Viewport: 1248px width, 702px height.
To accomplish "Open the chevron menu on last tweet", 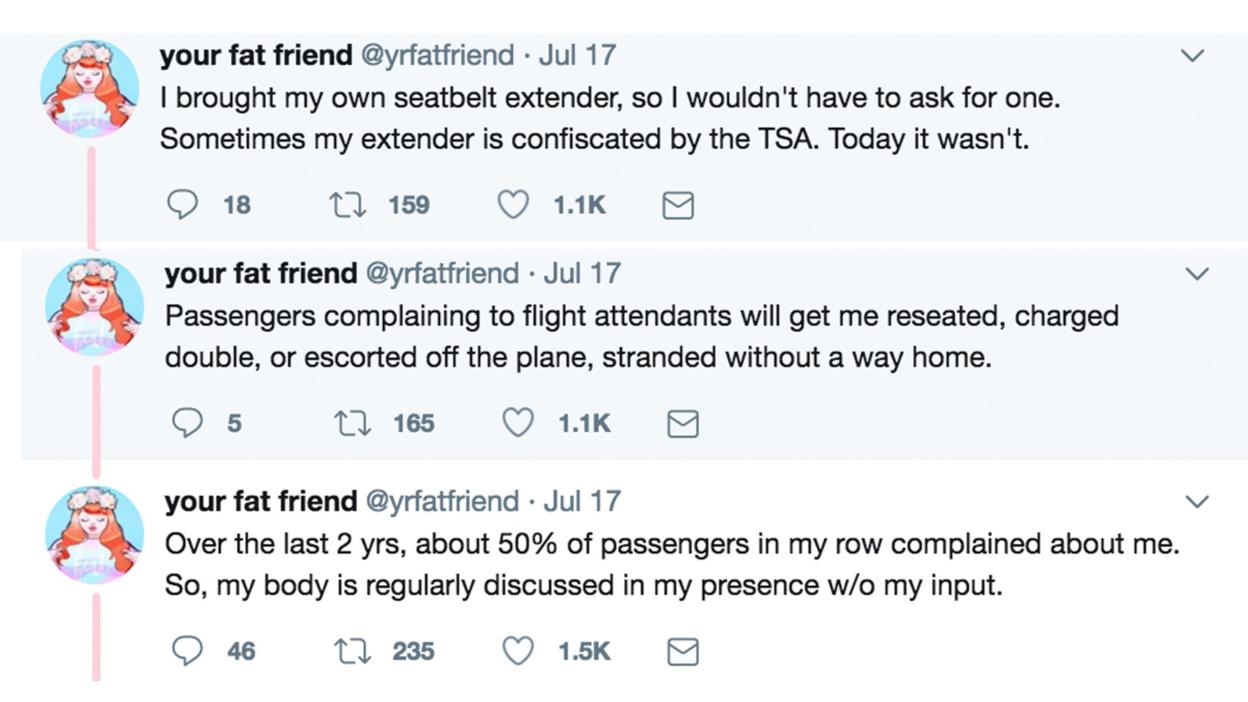I will tap(1196, 501).
